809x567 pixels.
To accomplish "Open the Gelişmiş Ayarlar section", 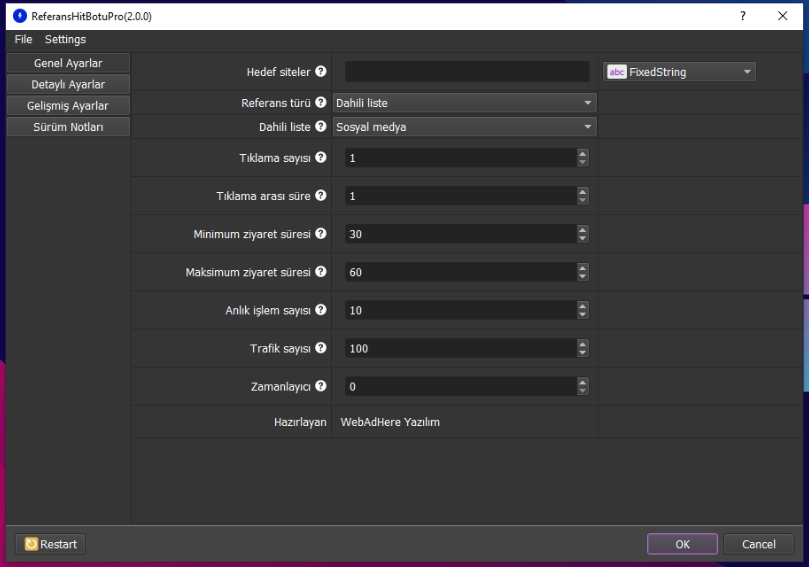I will (68, 106).
